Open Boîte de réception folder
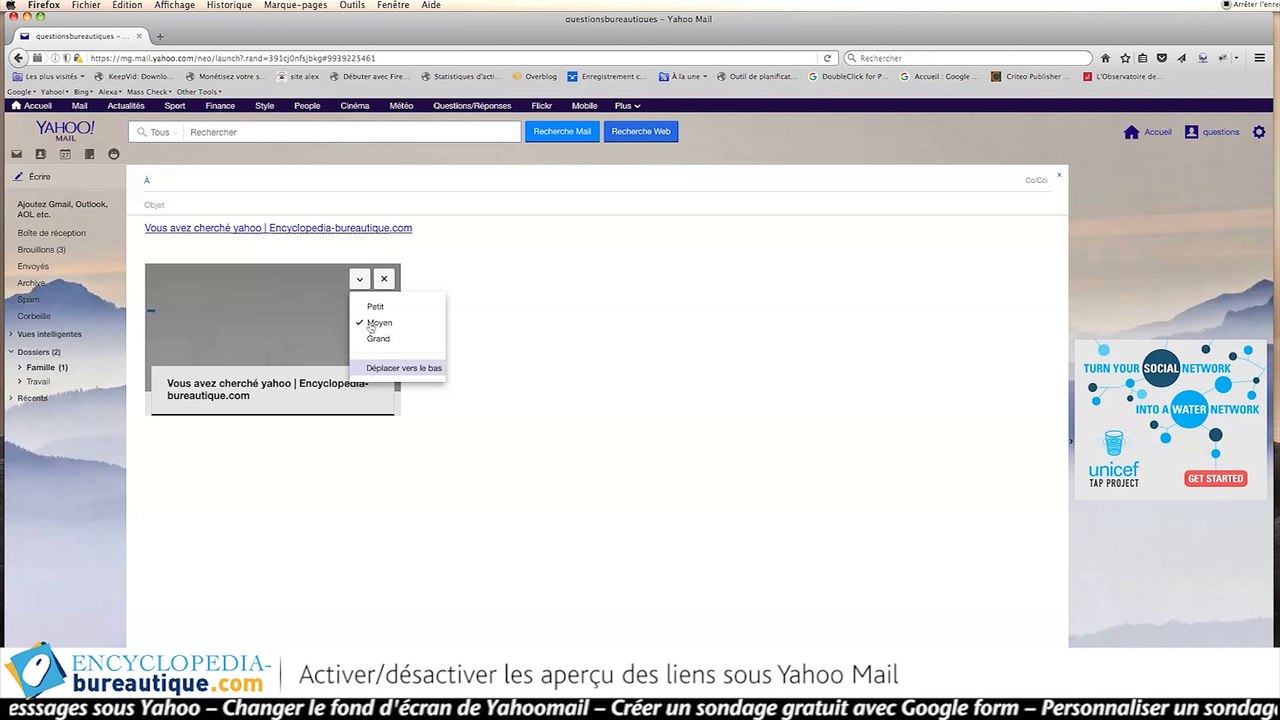Screen dimensions: 1280x720 pos(51,233)
